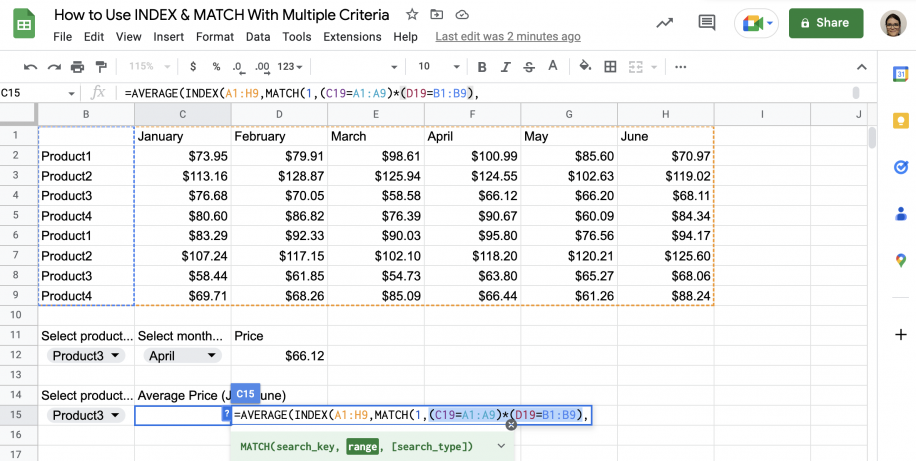Click the Redo icon
The width and height of the screenshot is (916, 461).
tap(54, 67)
